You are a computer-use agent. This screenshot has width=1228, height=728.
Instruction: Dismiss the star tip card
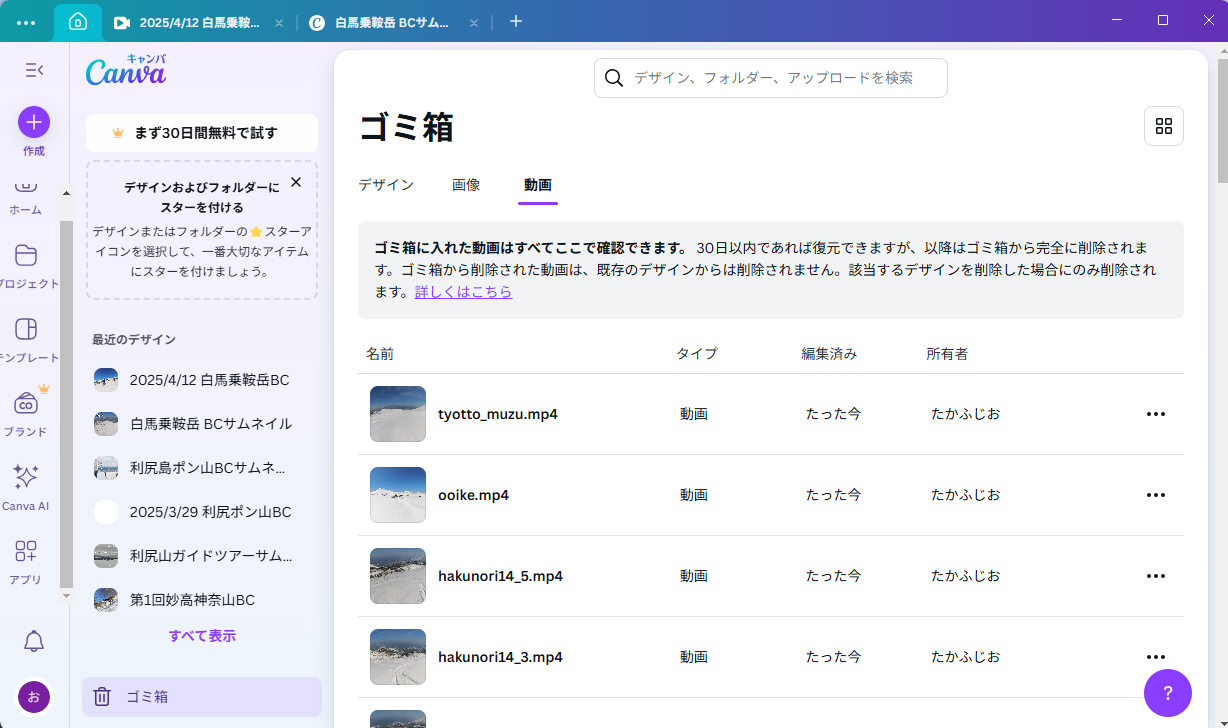(295, 182)
